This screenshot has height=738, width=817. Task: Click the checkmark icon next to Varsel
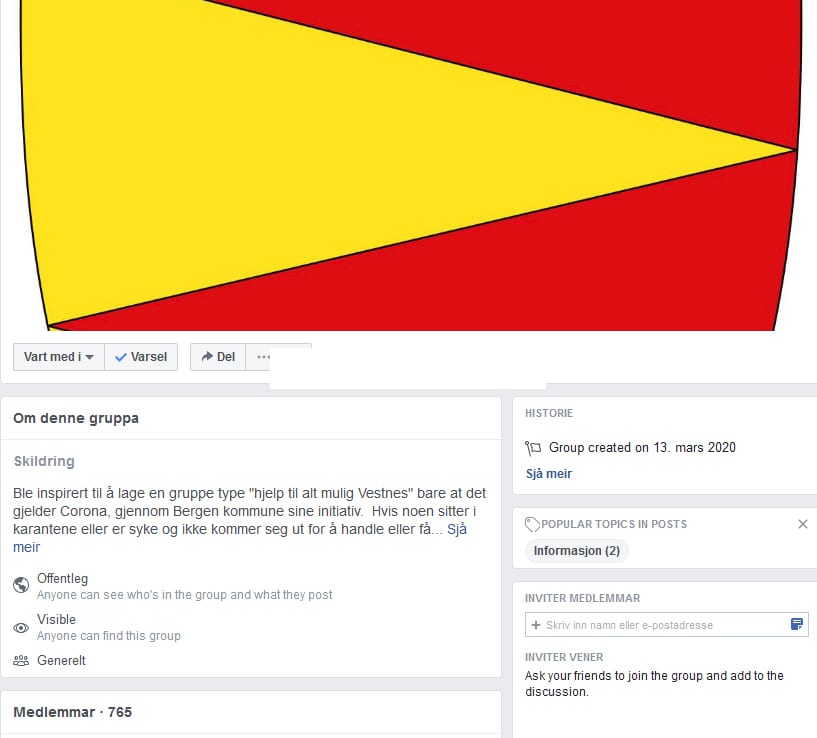(121, 358)
